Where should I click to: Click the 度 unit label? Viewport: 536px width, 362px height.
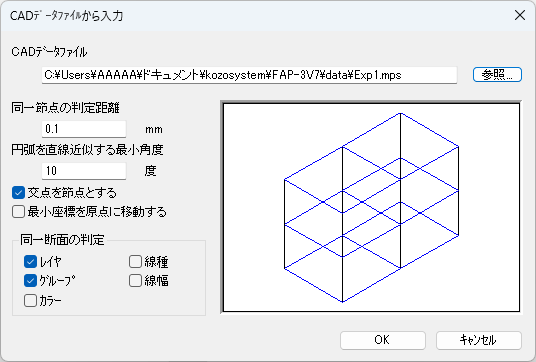150,171
